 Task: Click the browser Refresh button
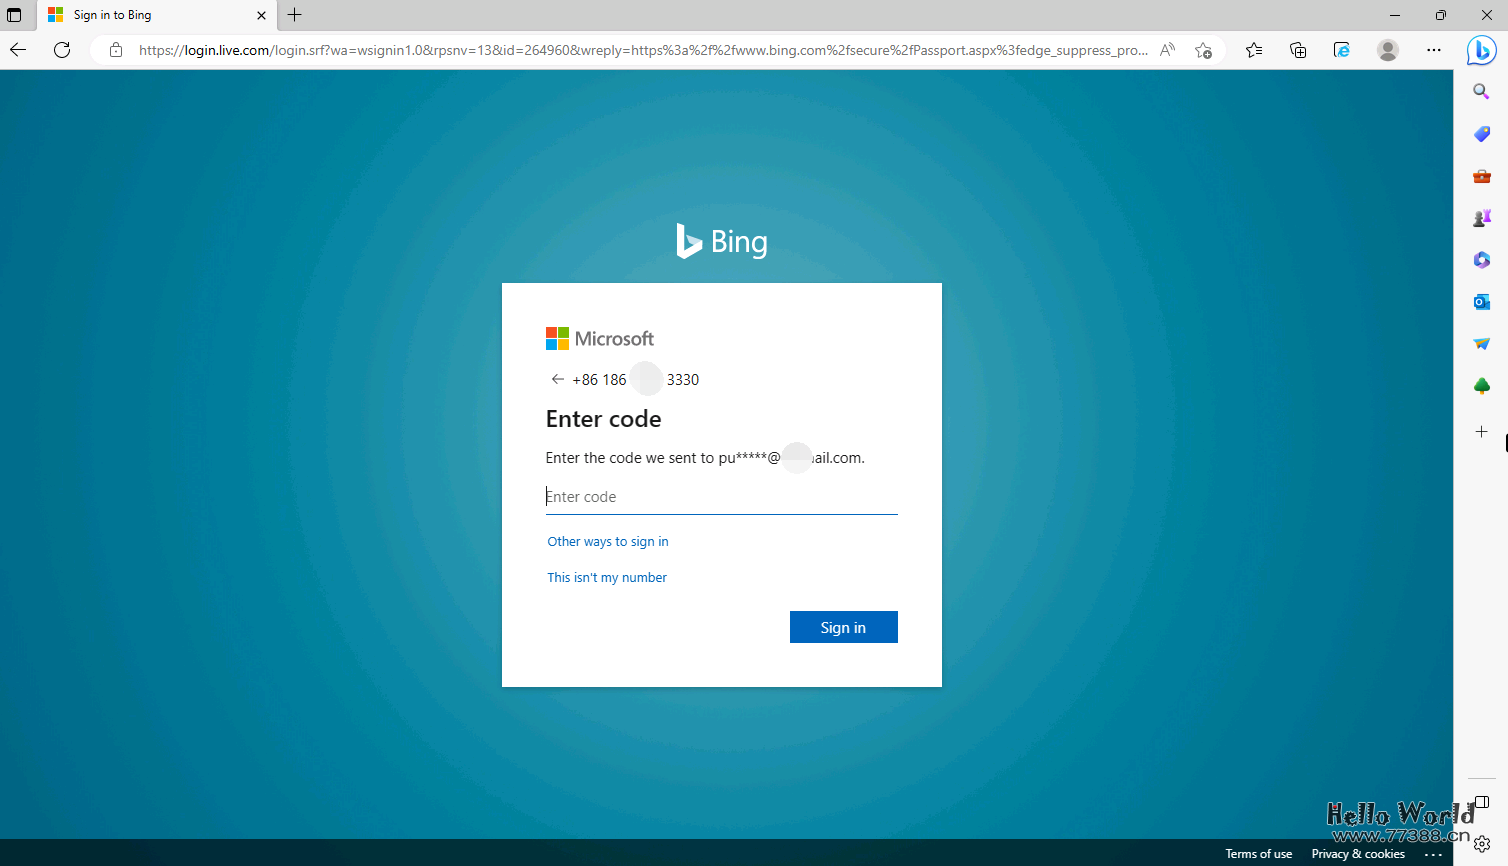click(x=62, y=50)
